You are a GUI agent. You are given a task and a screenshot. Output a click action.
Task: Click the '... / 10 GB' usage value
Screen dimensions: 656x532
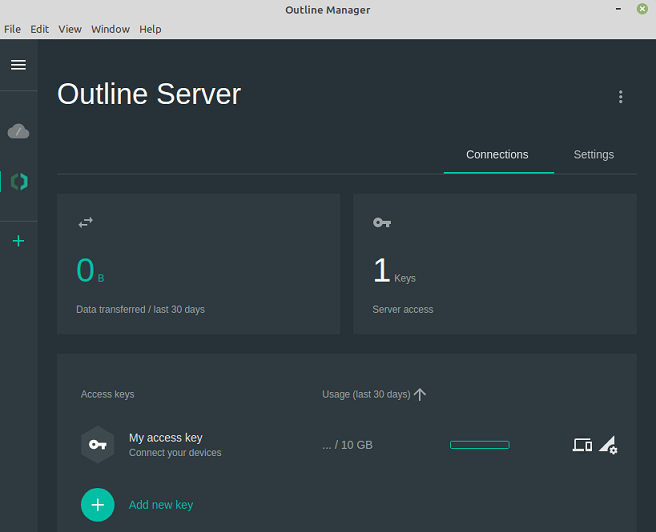pyautogui.click(x=347, y=445)
